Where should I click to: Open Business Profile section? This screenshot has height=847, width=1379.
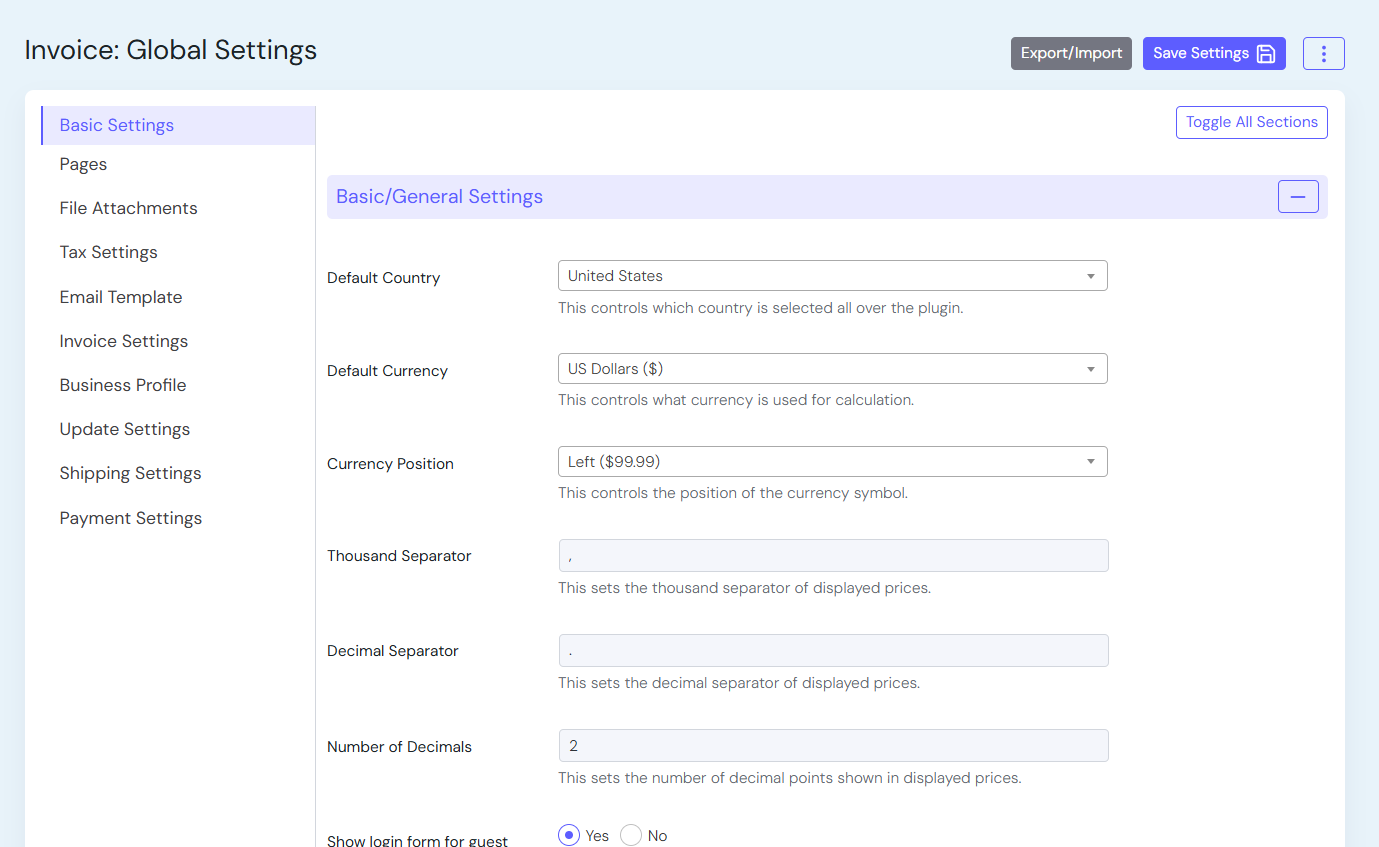tap(122, 385)
